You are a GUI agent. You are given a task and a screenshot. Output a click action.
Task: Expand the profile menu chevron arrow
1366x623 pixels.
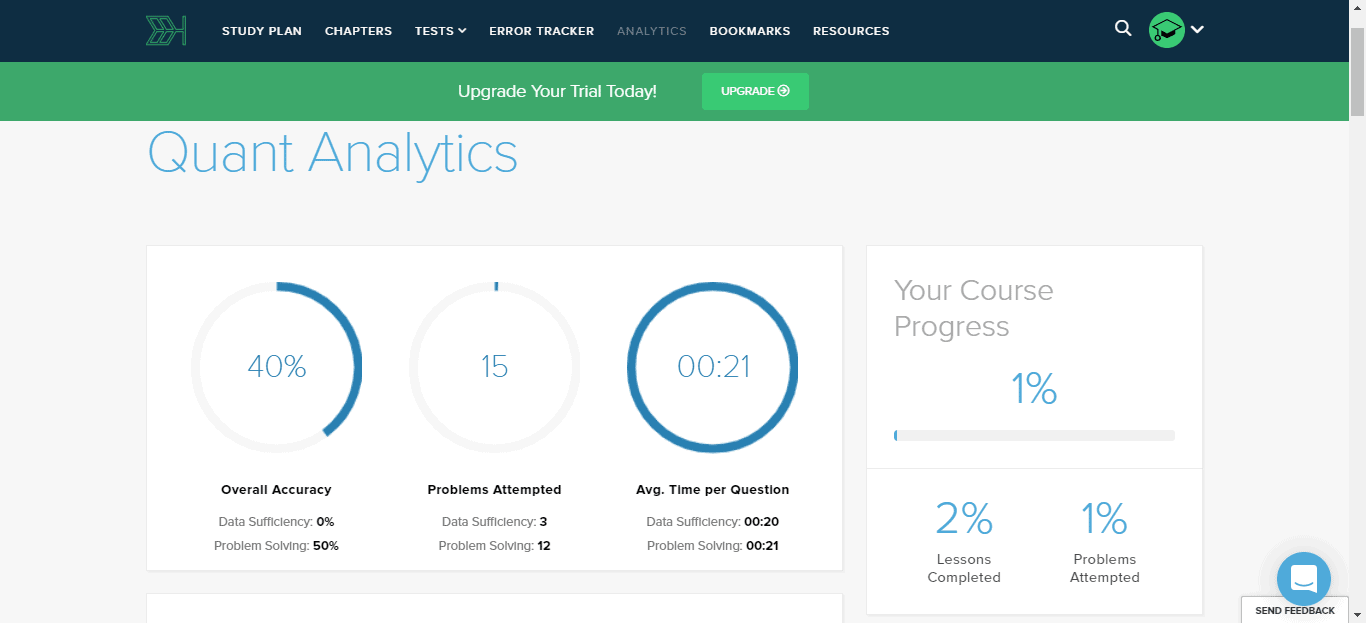pyautogui.click(x=1197, y=30)
